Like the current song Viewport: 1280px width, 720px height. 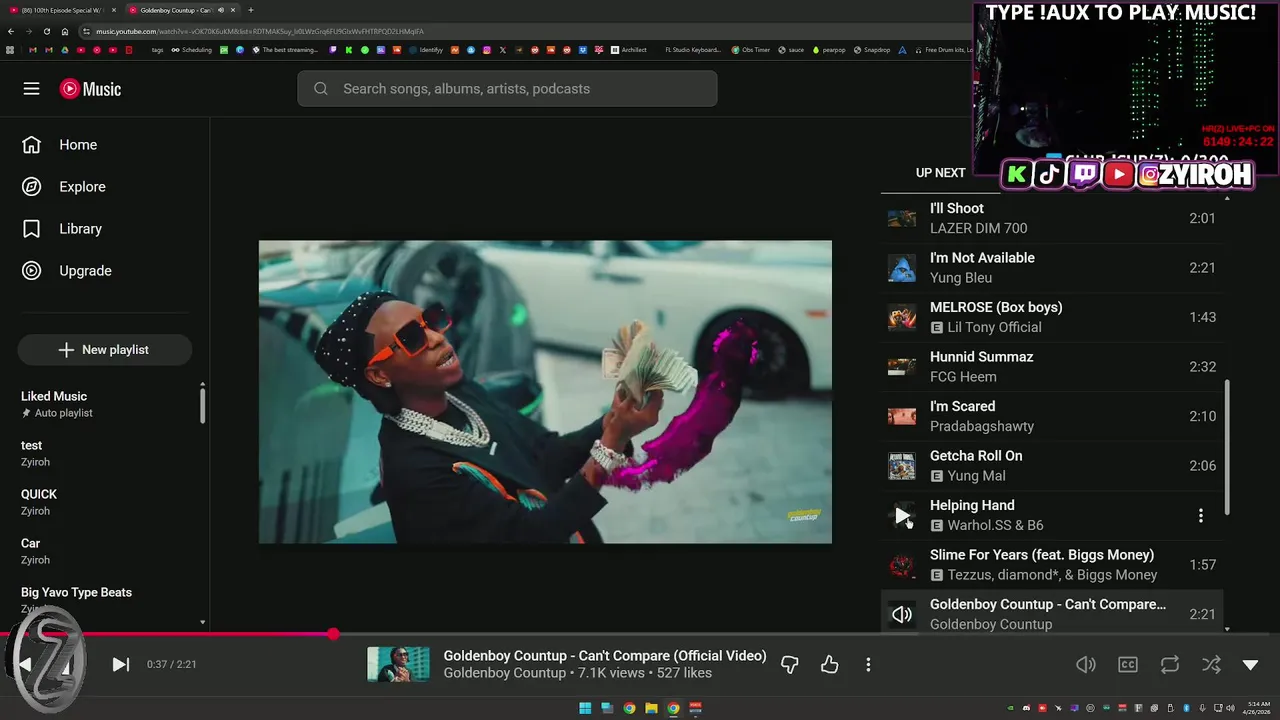coord(830,665)
